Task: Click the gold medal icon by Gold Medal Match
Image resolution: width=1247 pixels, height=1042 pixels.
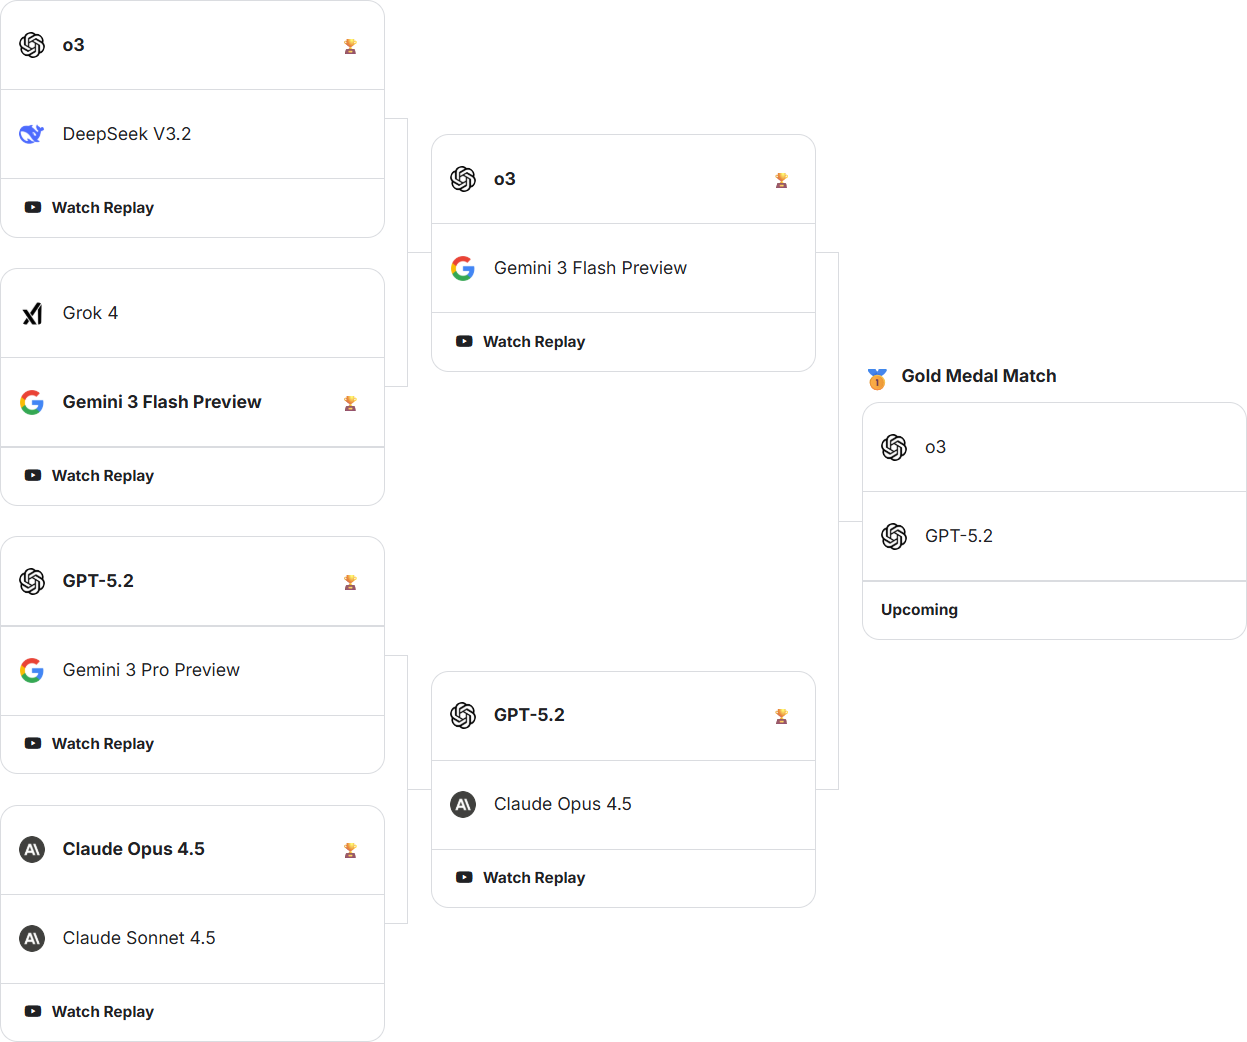Action: (x=877, y=378)
